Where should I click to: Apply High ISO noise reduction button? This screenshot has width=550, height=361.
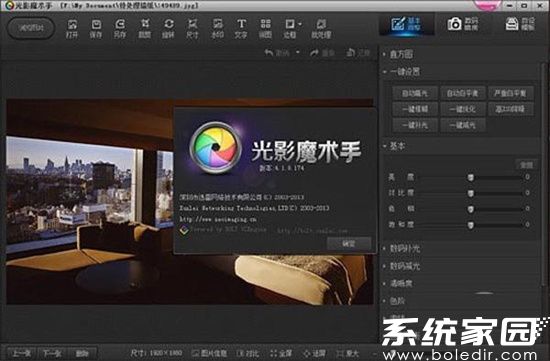pos(511,109)
